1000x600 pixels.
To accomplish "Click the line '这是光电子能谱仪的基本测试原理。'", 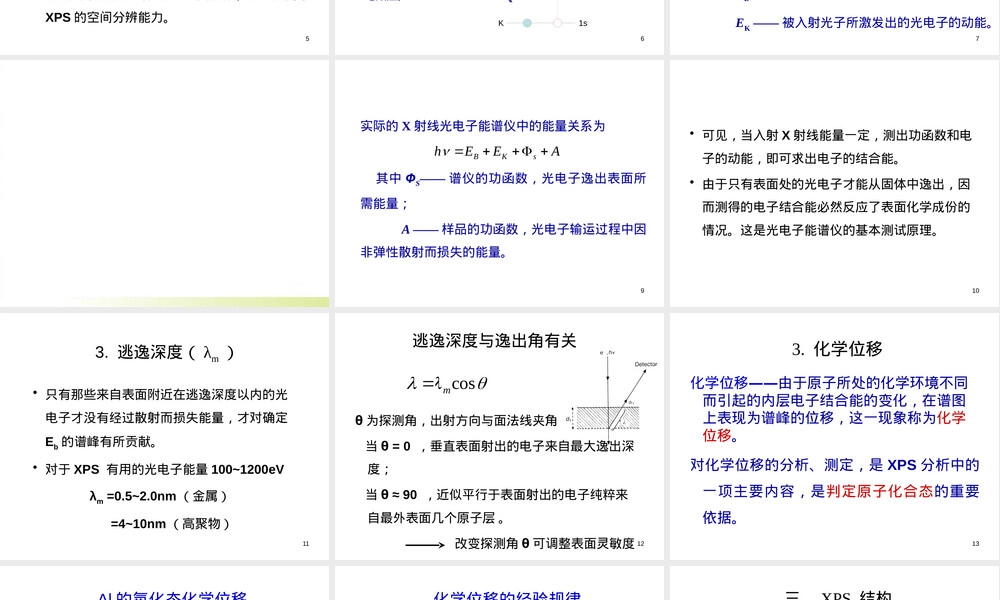I will click(x=841, y=231).
